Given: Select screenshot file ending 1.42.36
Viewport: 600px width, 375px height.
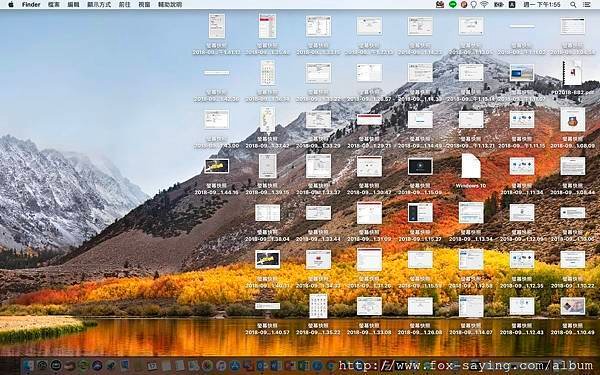Looking at the screenshot, I should pos(217,73).
